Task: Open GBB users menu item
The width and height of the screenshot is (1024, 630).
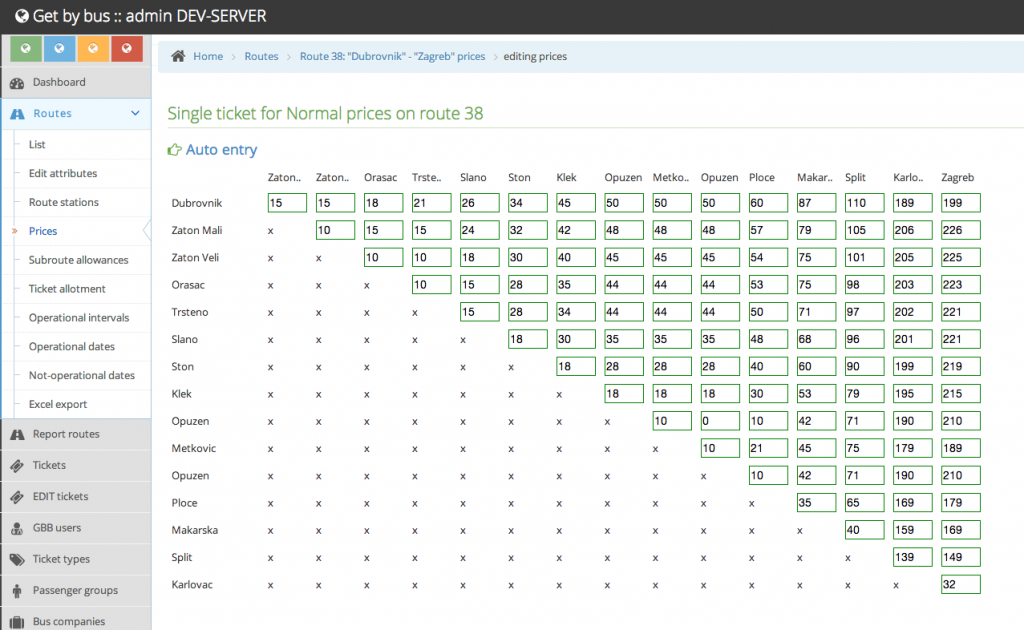Action: click(76, 528)
